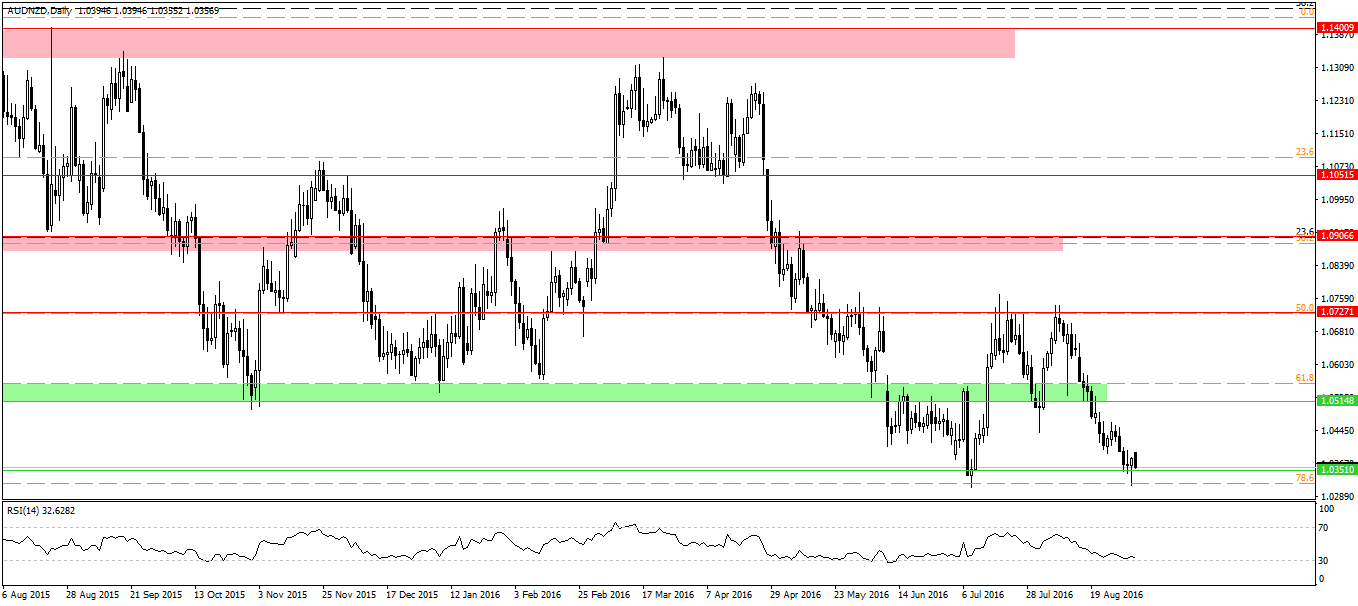The height and width of the screenshot is (606, 1358).
Task: Click the 6 Aug 2015 date label
Action: (27, 594)
